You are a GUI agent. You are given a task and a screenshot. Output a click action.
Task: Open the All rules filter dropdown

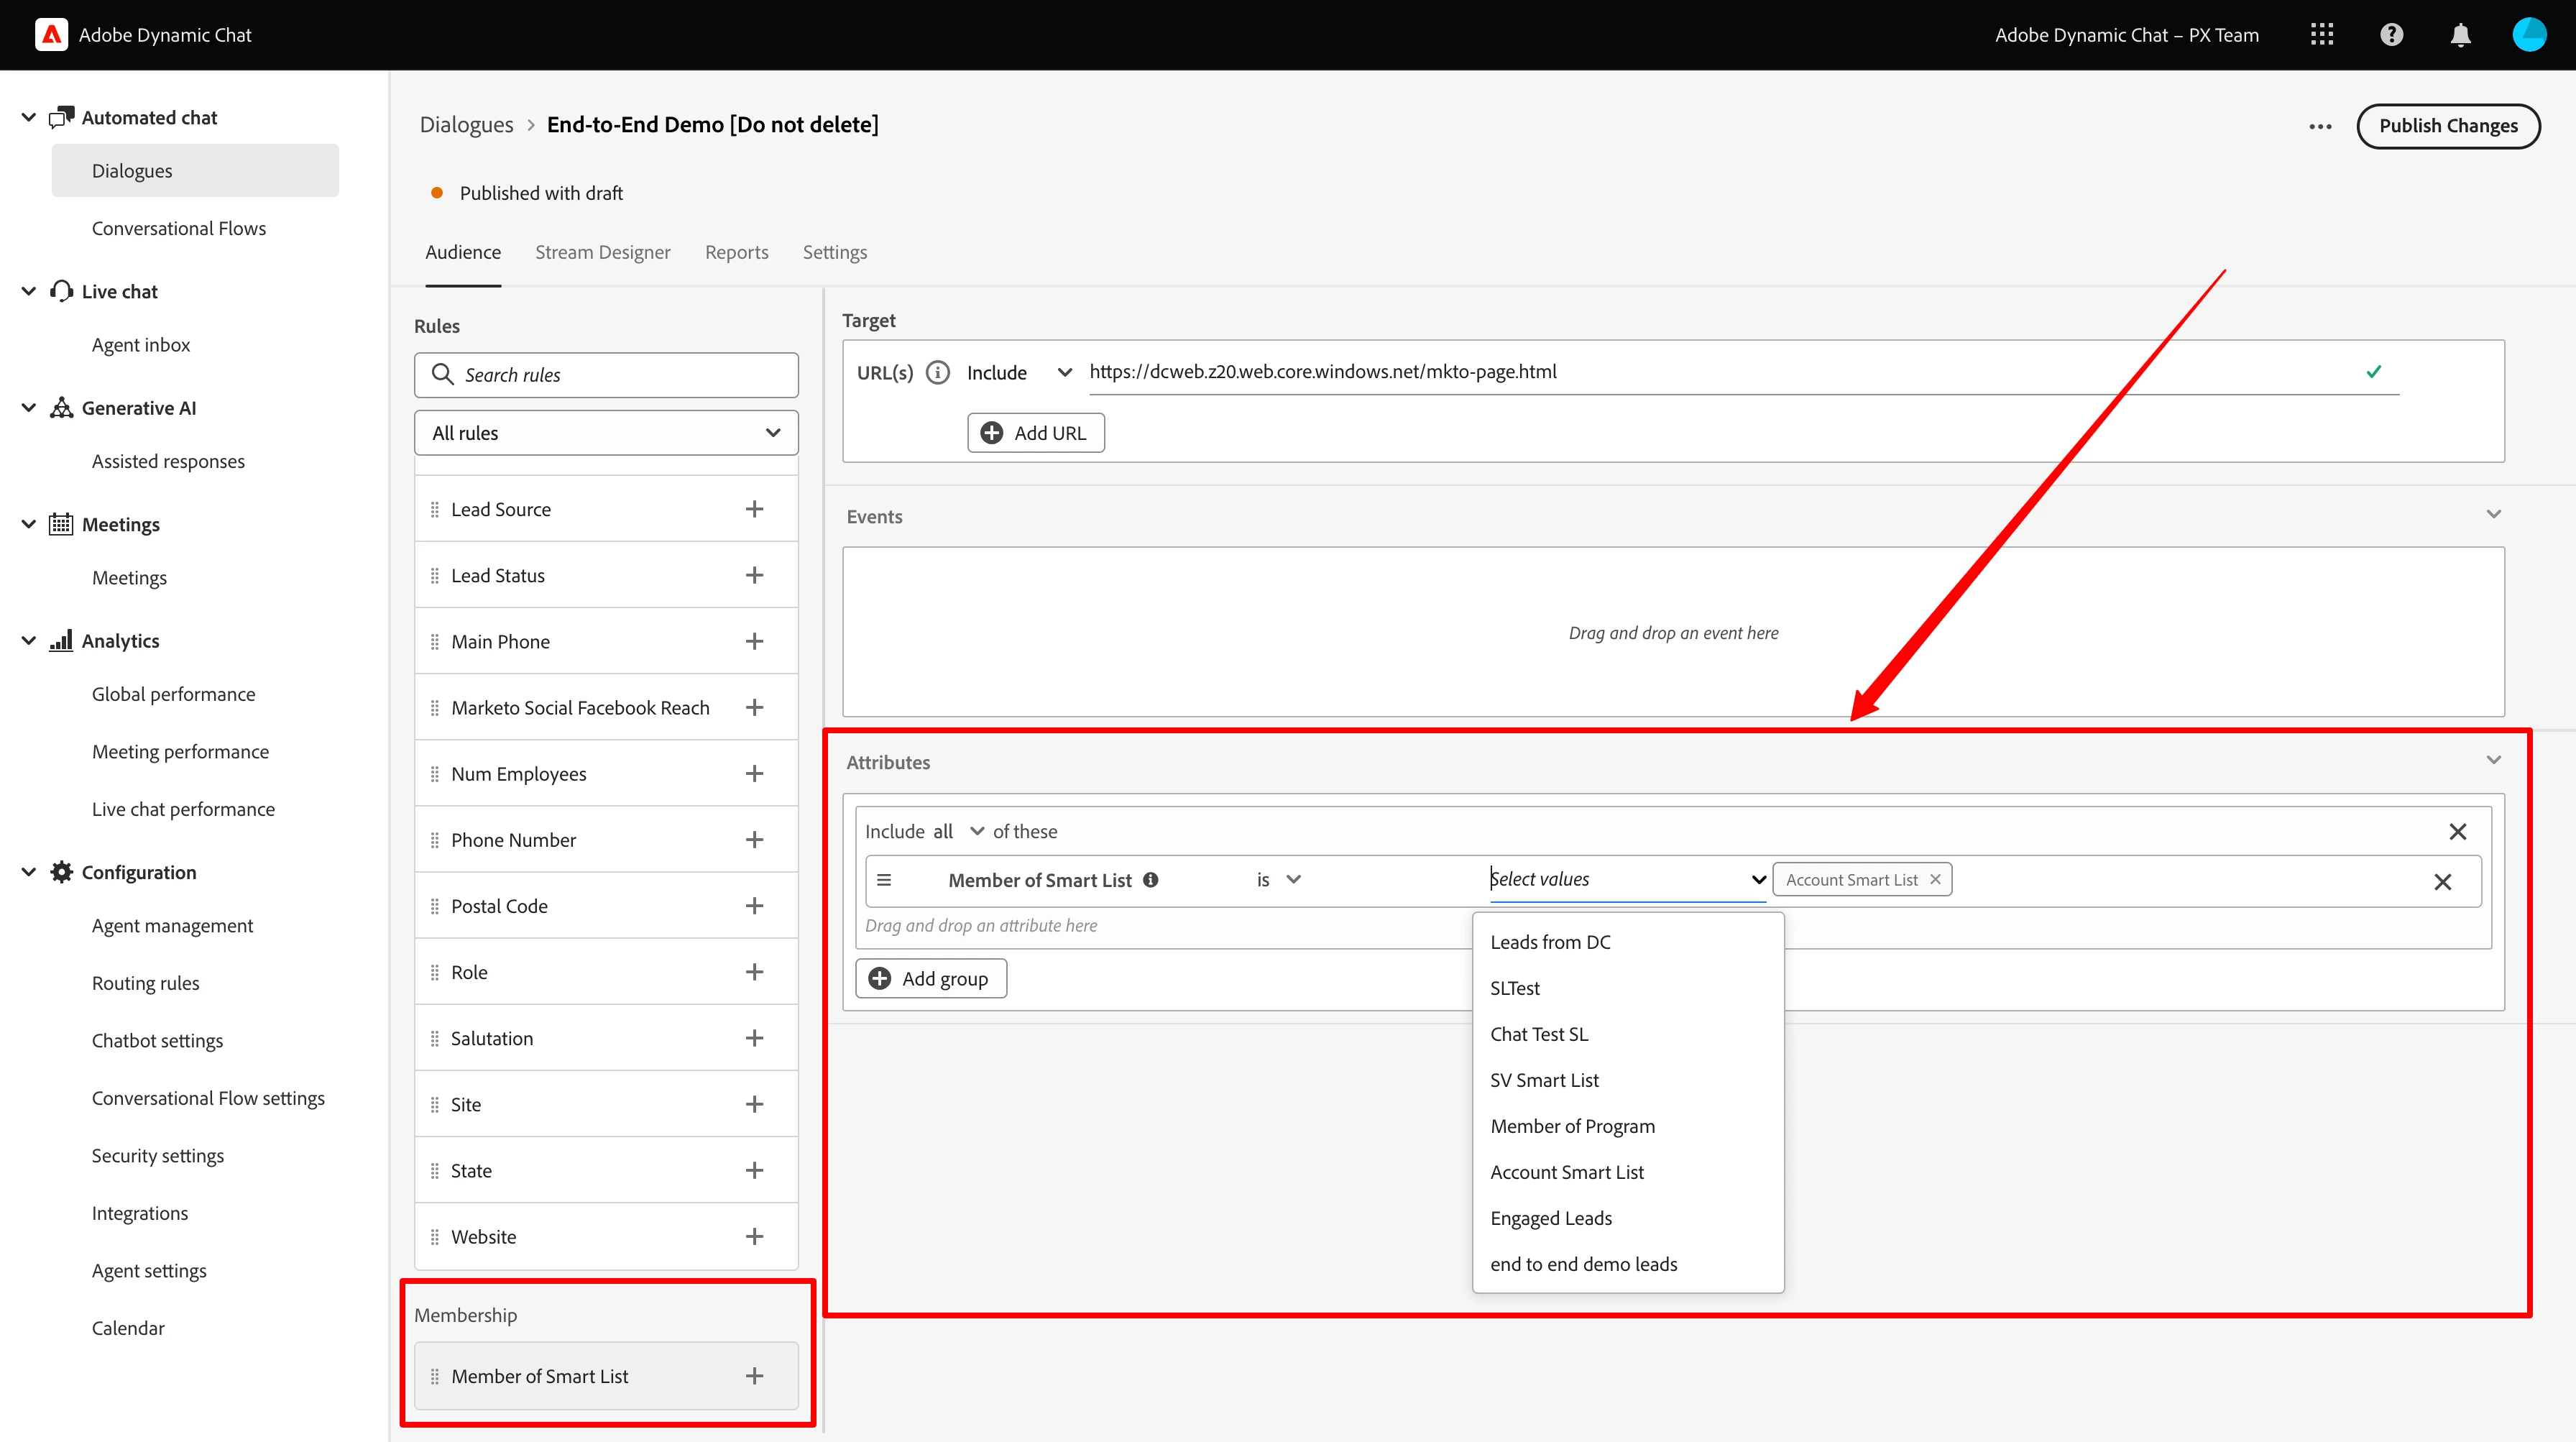606,433
